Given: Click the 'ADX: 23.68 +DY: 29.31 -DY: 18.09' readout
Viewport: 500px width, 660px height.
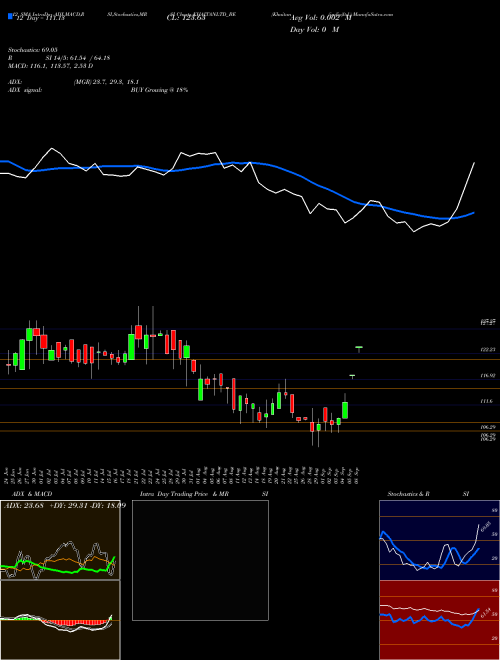Looking at the screenshot, I should [x=65, y=505].
